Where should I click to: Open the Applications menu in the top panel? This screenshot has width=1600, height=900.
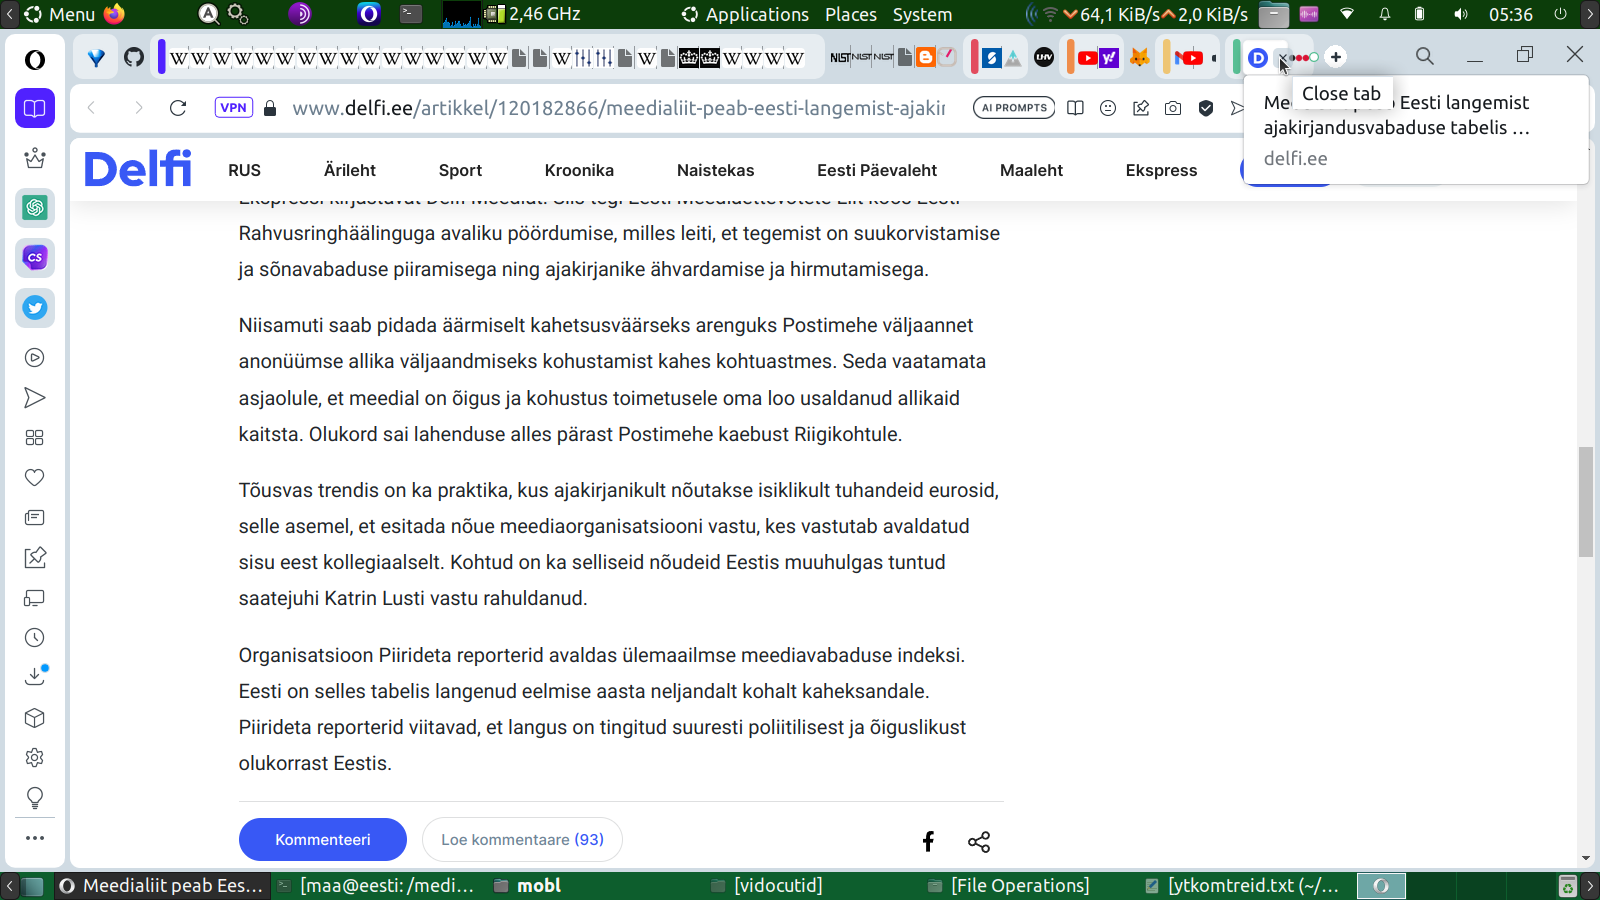tap(746, 14)
